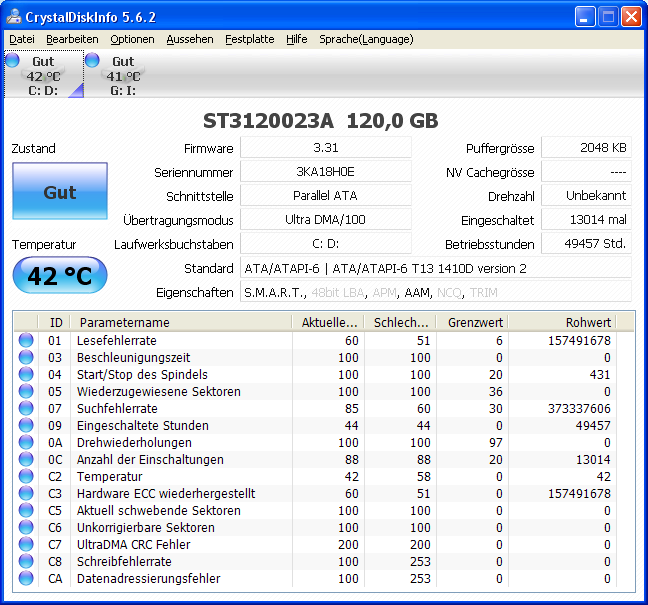Click the AAM feature in Eigenschaften

(417, 293)
